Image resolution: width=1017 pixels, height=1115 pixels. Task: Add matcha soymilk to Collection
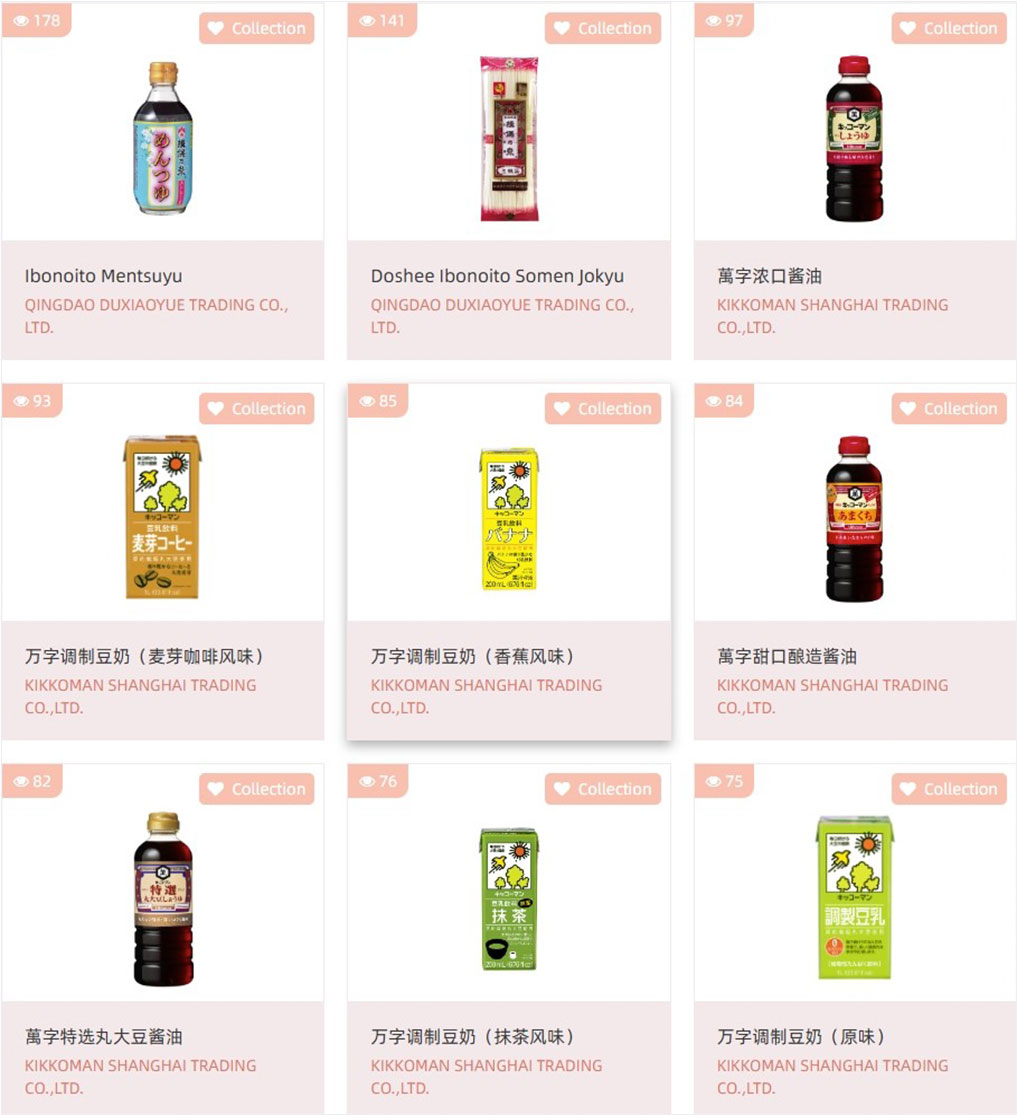click(603, 789)
